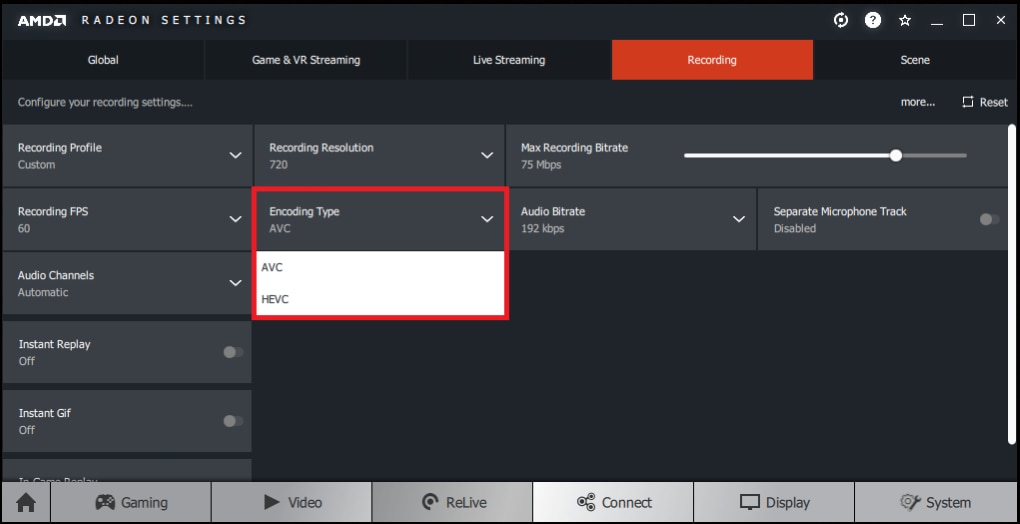Open the Connect section
The height and width of the screenshot is (524, 1020).
pyautogui.click(x=613, y=503)
